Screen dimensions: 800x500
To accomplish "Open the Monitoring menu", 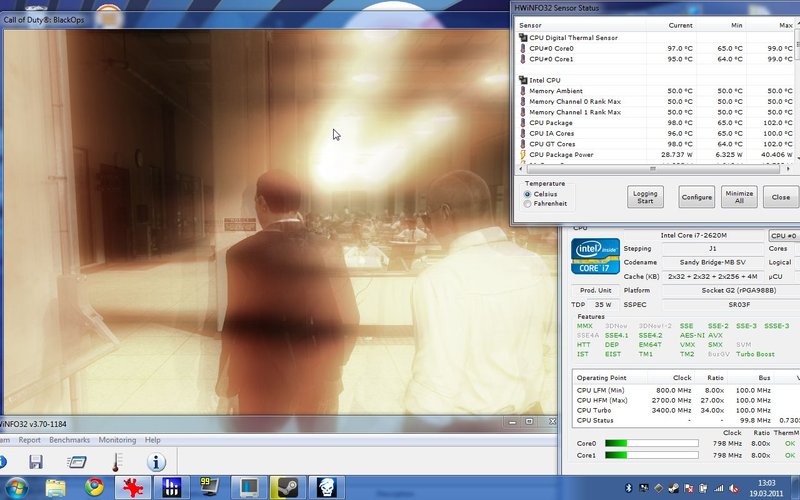I will [x=117, y=440].
